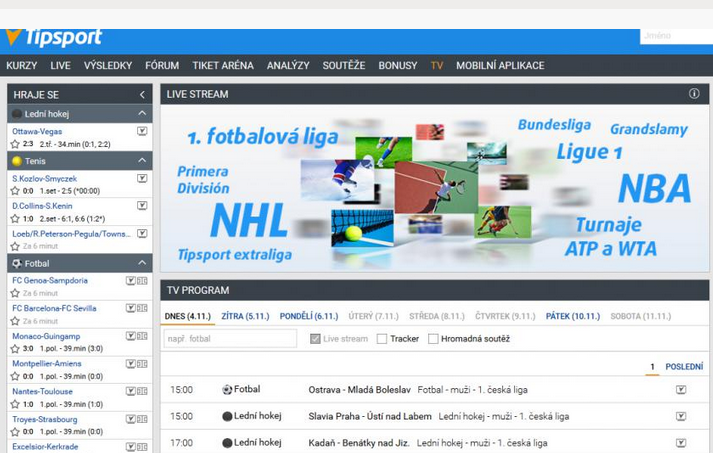Click the stream icon for Loeb/R.Peterson match
Screen dimensions: 713x453
click(x=142, y=234)
